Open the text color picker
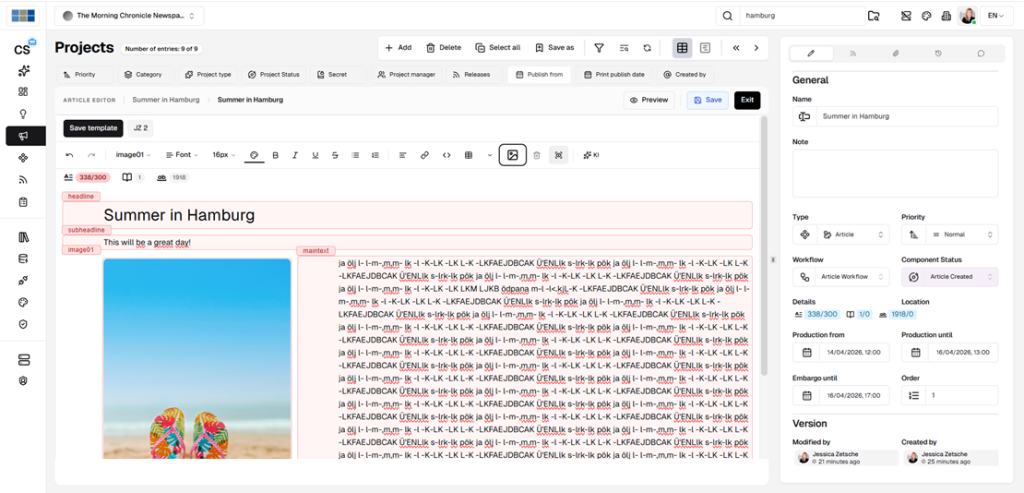This screenshot has width=1024, height=493. [254, 155]
